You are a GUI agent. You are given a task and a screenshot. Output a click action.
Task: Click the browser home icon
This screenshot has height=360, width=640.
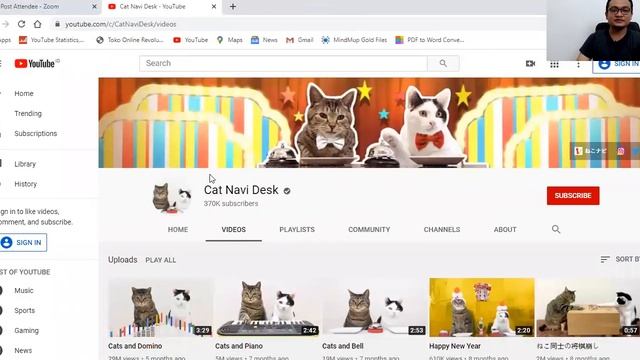[38, 24]
